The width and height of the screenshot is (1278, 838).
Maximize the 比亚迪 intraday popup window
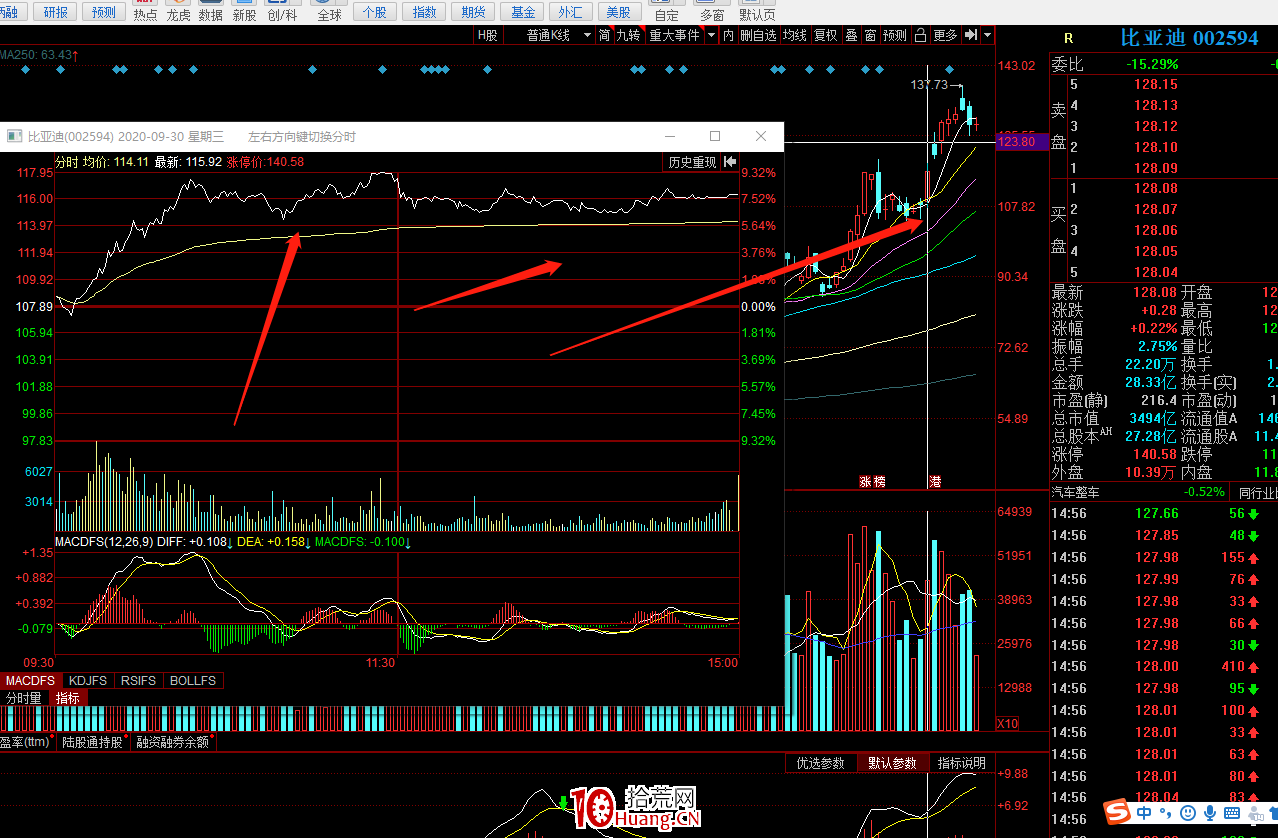pos(715,136)
